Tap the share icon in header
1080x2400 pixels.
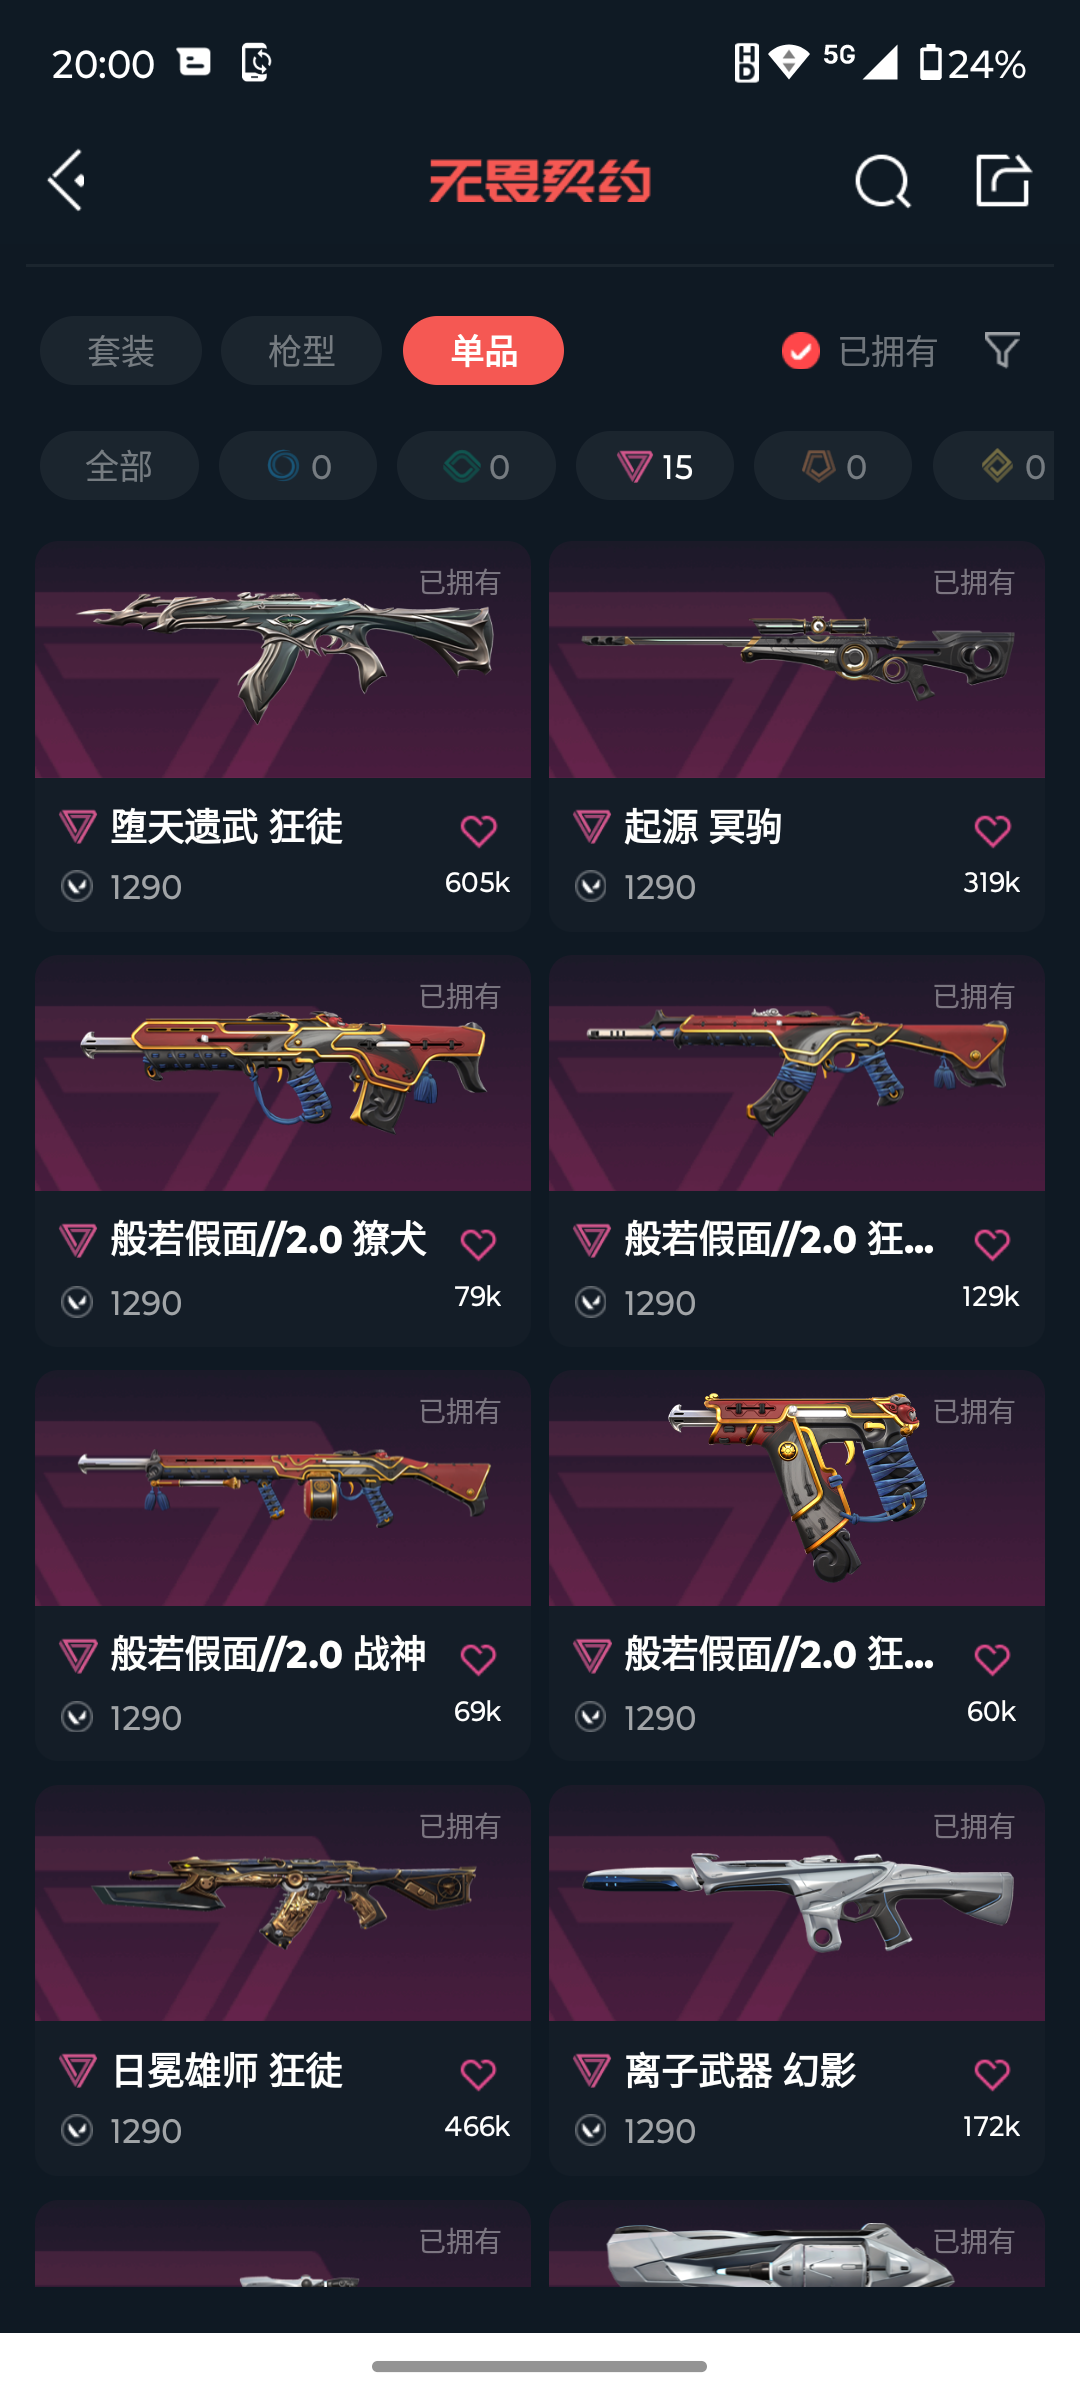(1003, 181)
